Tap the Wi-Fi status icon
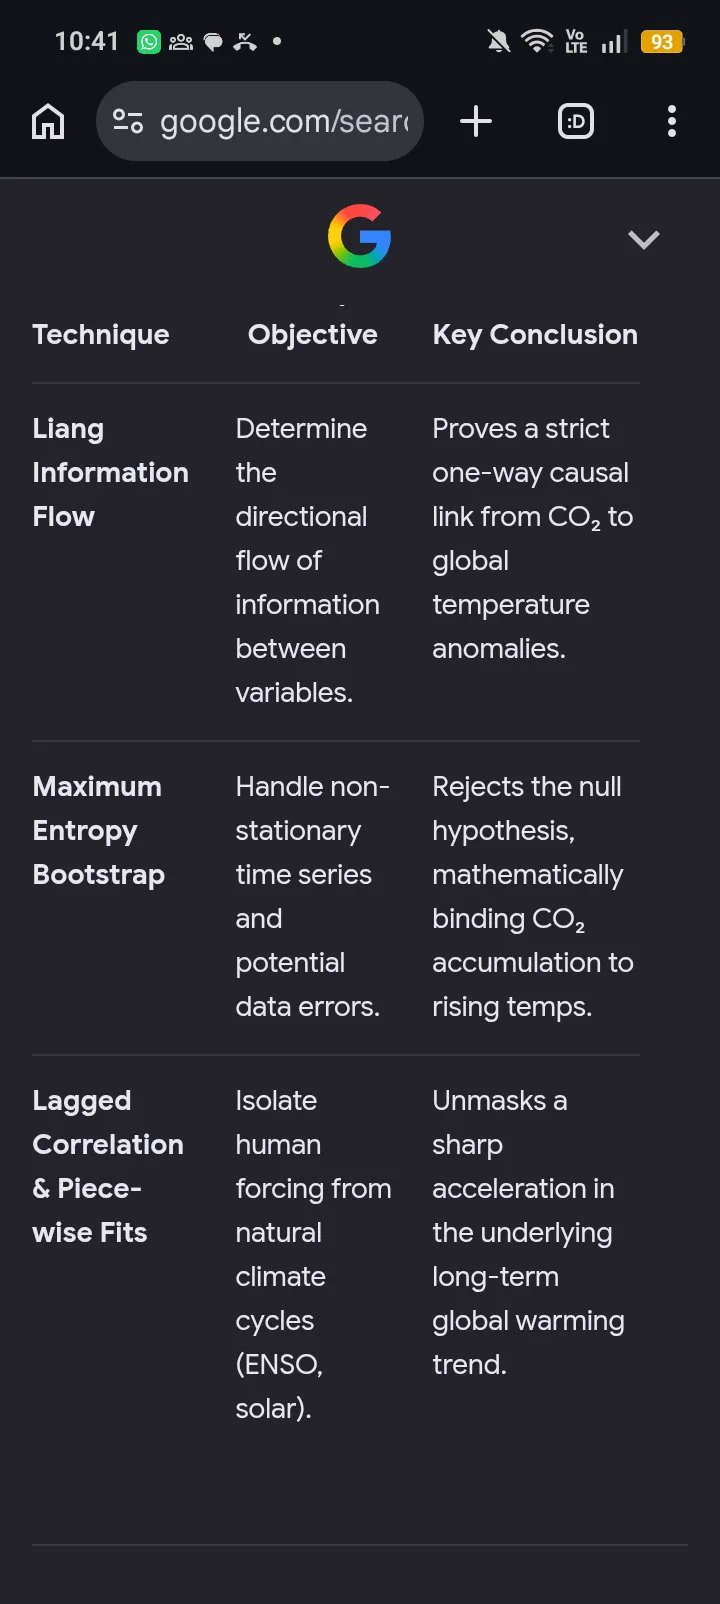 537,41
